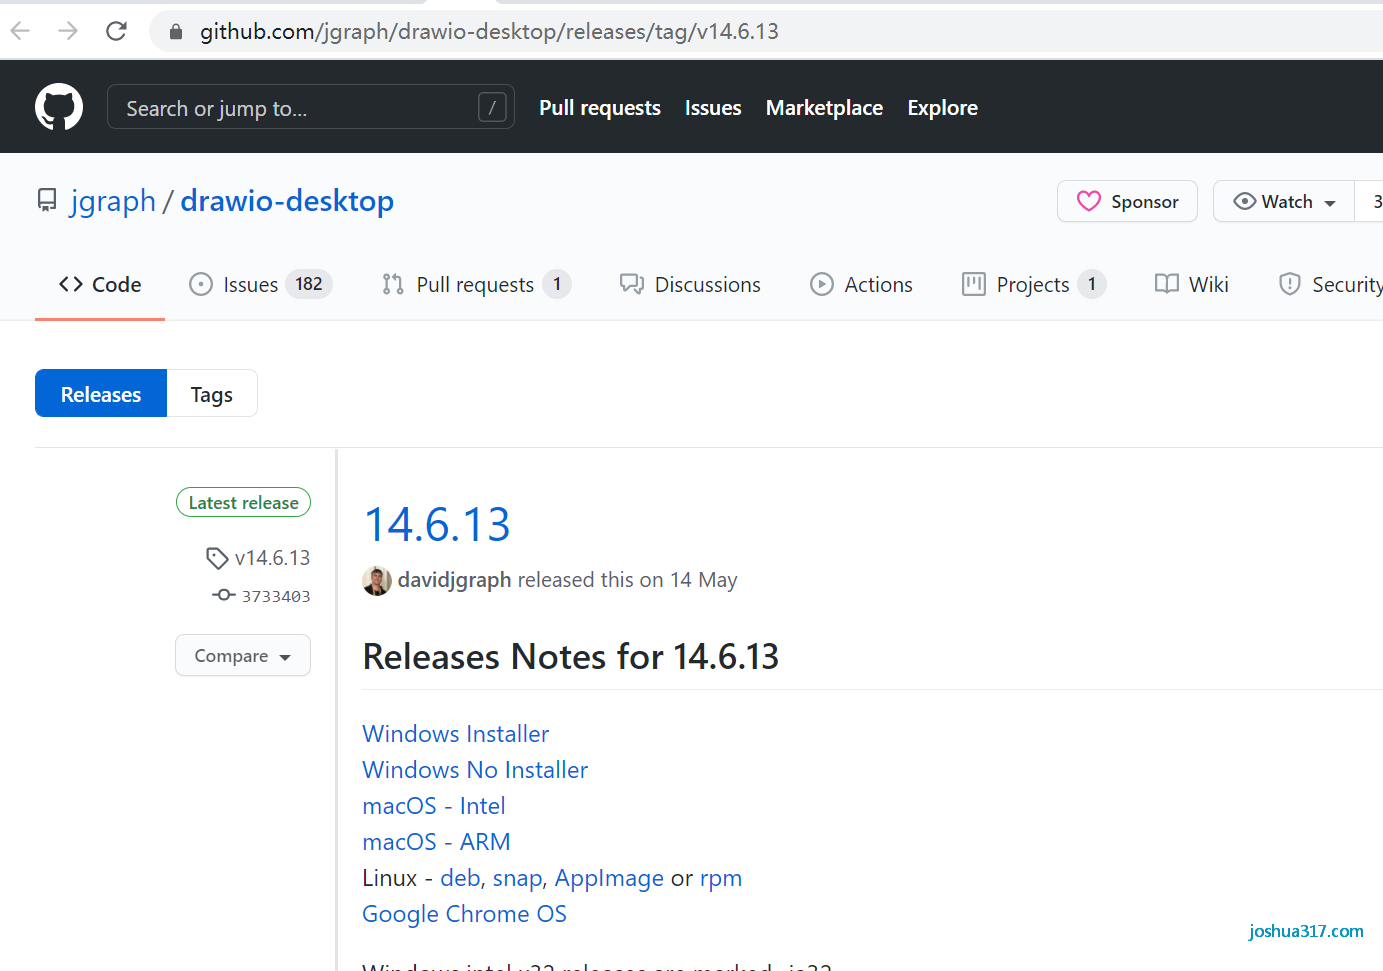This screenshot has width=1383, height=971.
Task: Open the 14.6.13 release title
Action: click(437, 525)
